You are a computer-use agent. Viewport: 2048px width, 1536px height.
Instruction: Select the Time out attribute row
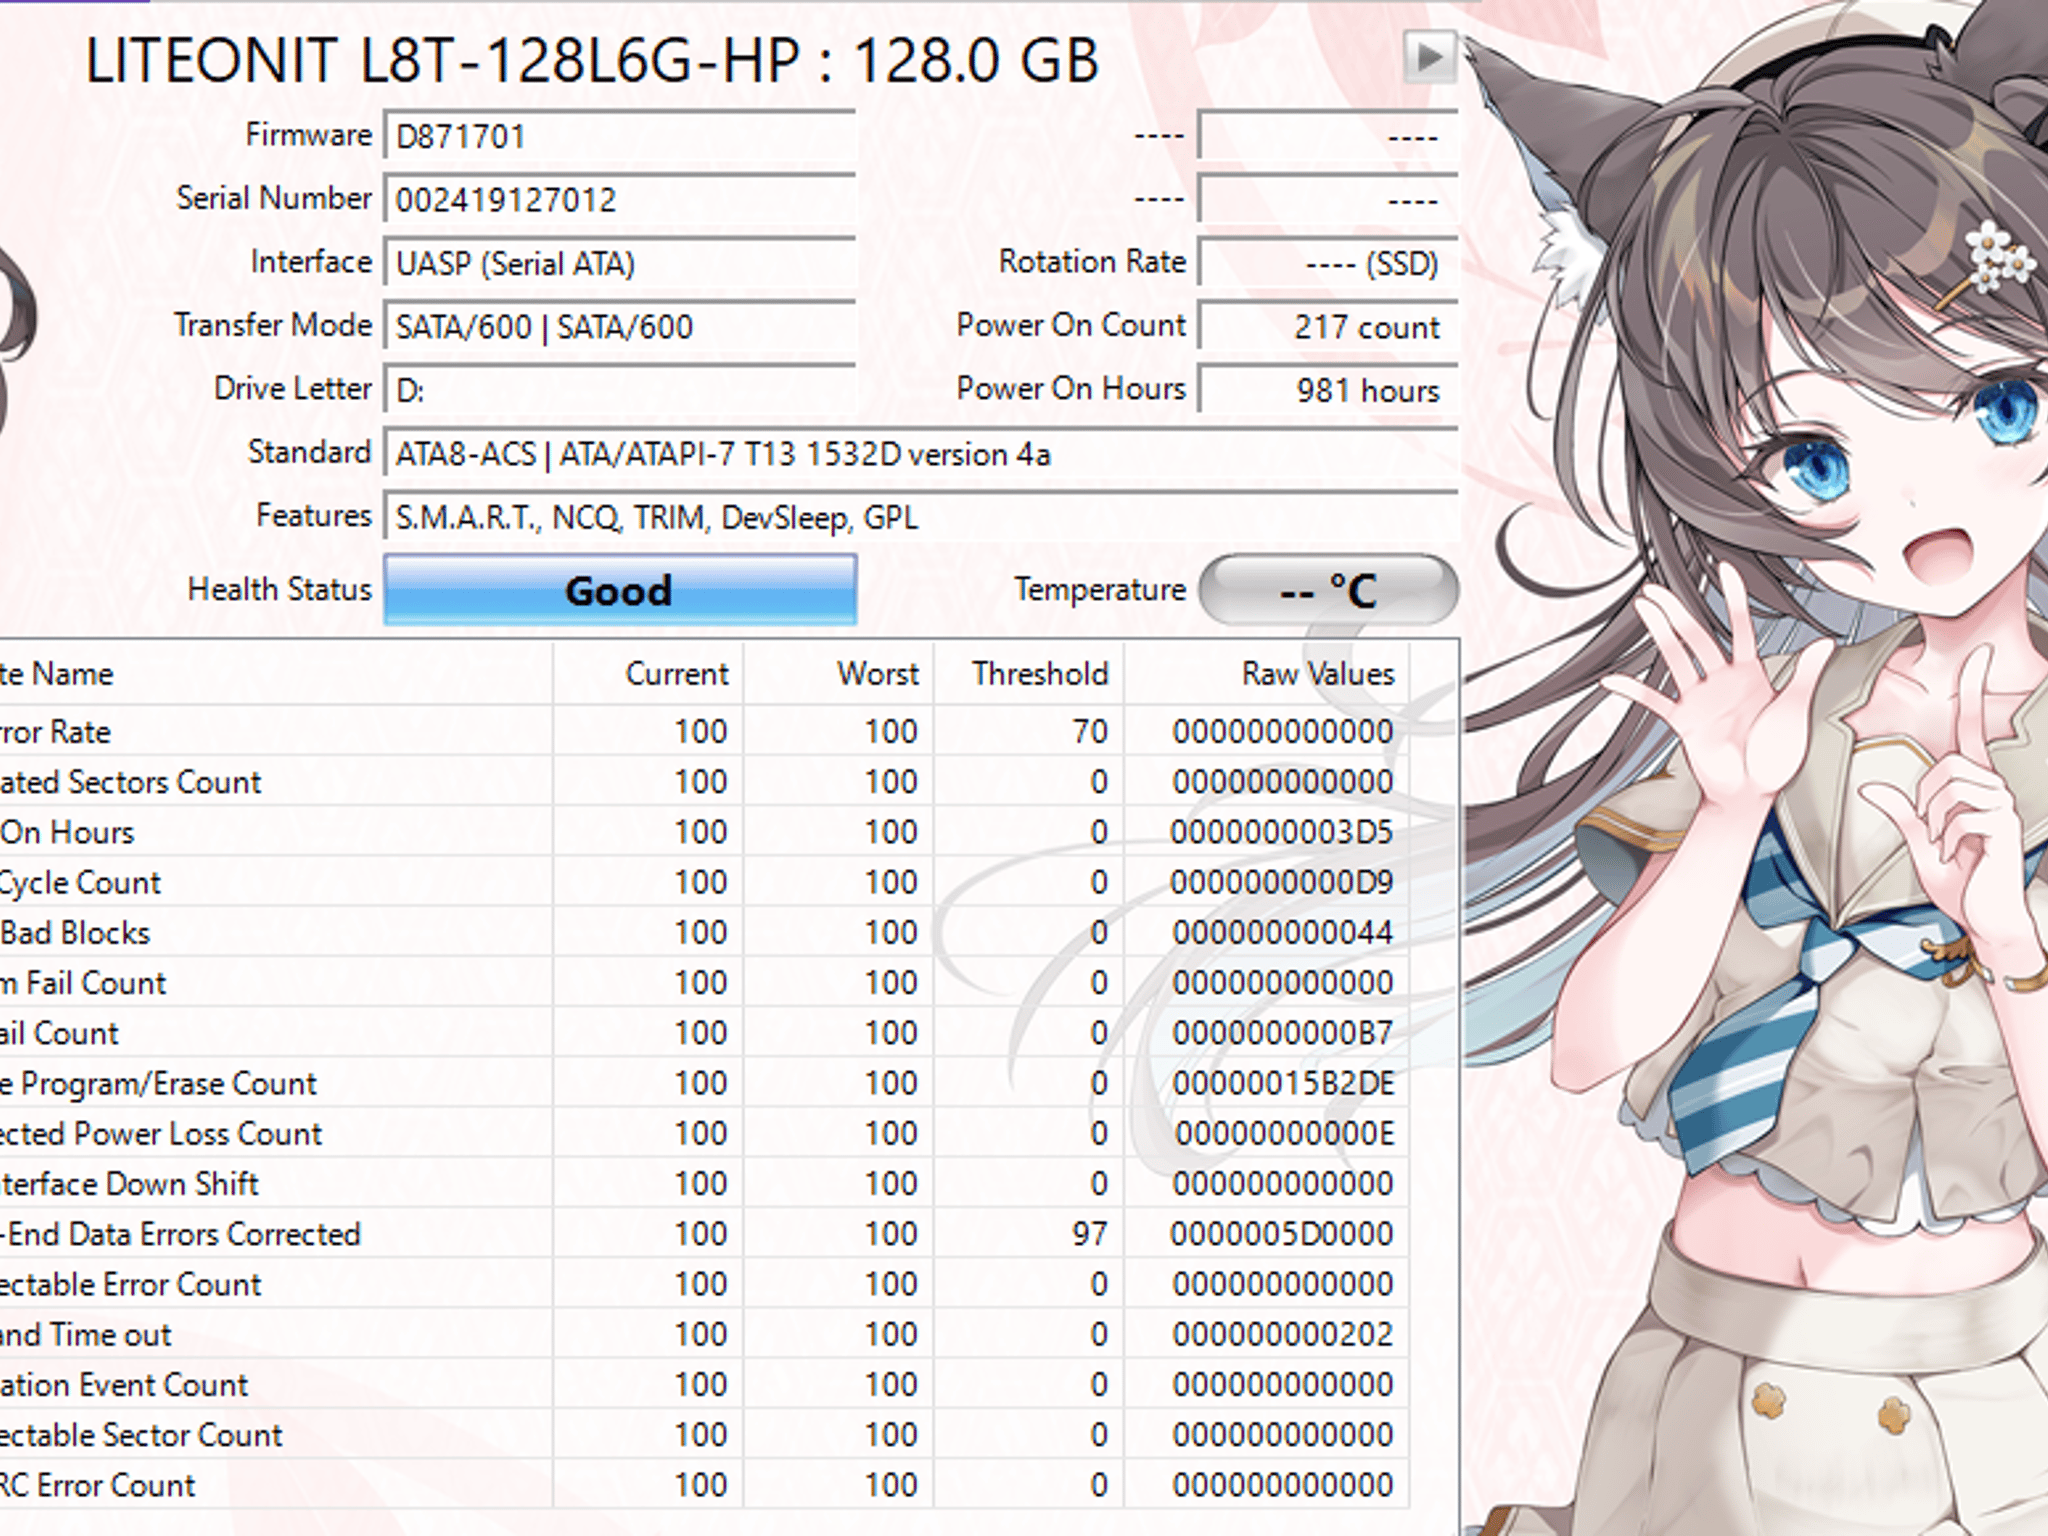[704, 1334]
